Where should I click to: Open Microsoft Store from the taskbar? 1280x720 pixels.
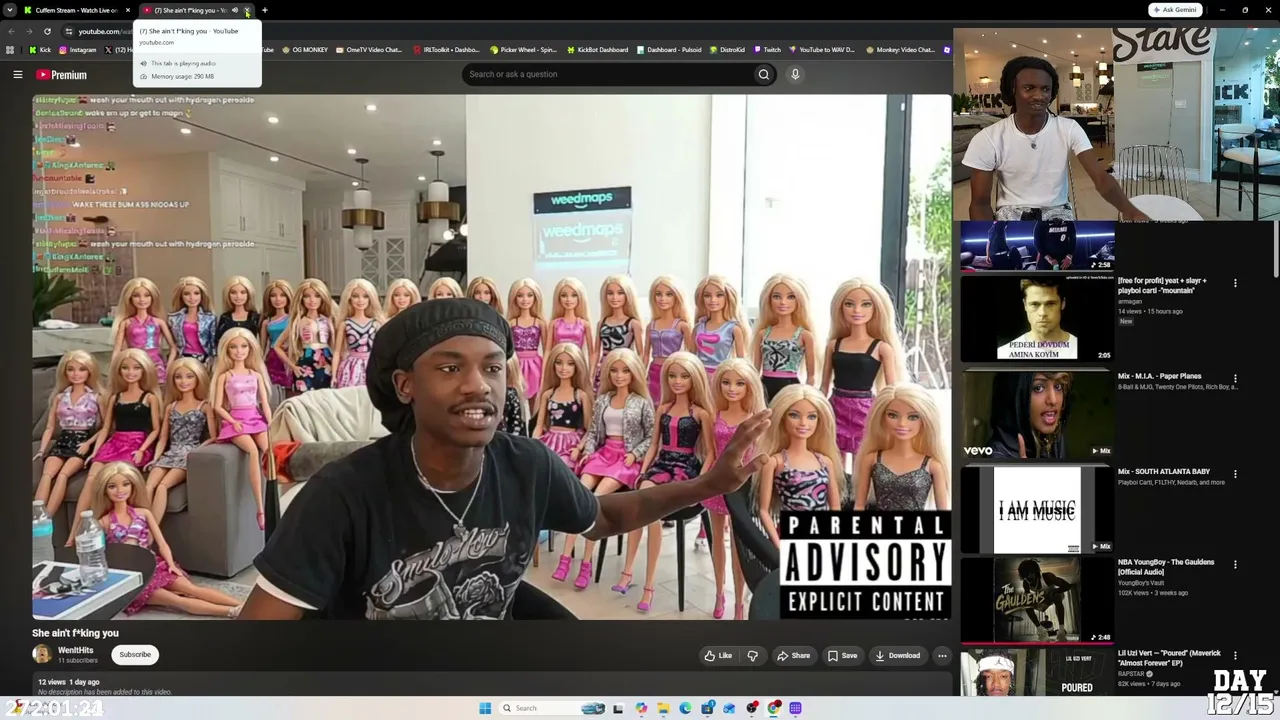pos(708,708)
